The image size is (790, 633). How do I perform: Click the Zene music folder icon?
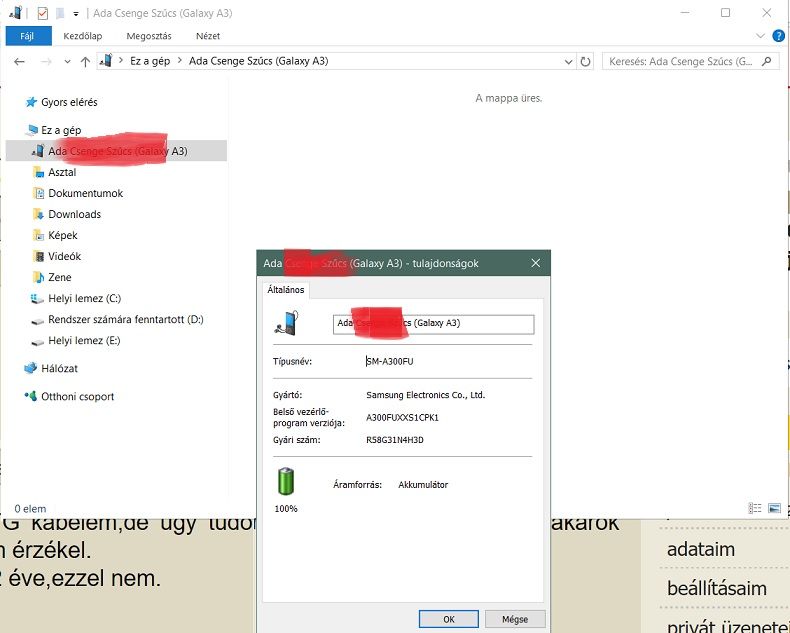(38, 277)
